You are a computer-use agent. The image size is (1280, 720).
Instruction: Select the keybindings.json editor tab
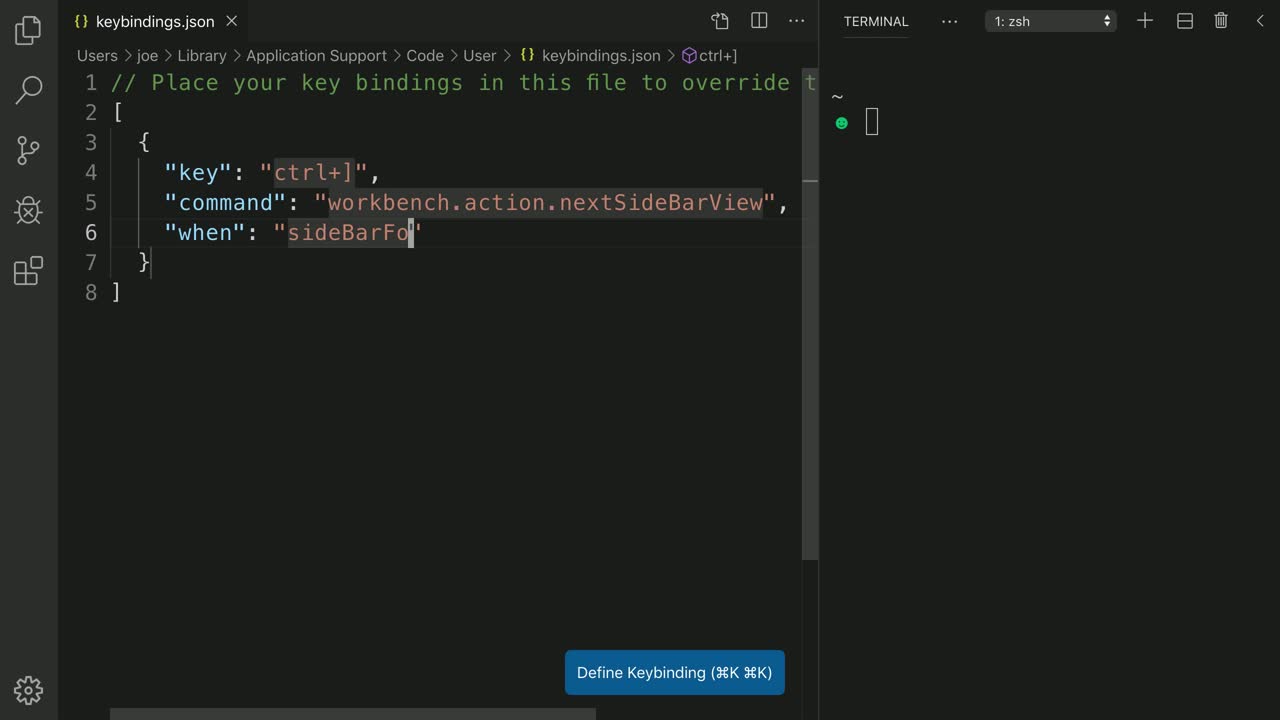pyautogui.click(x=154, y=21)
